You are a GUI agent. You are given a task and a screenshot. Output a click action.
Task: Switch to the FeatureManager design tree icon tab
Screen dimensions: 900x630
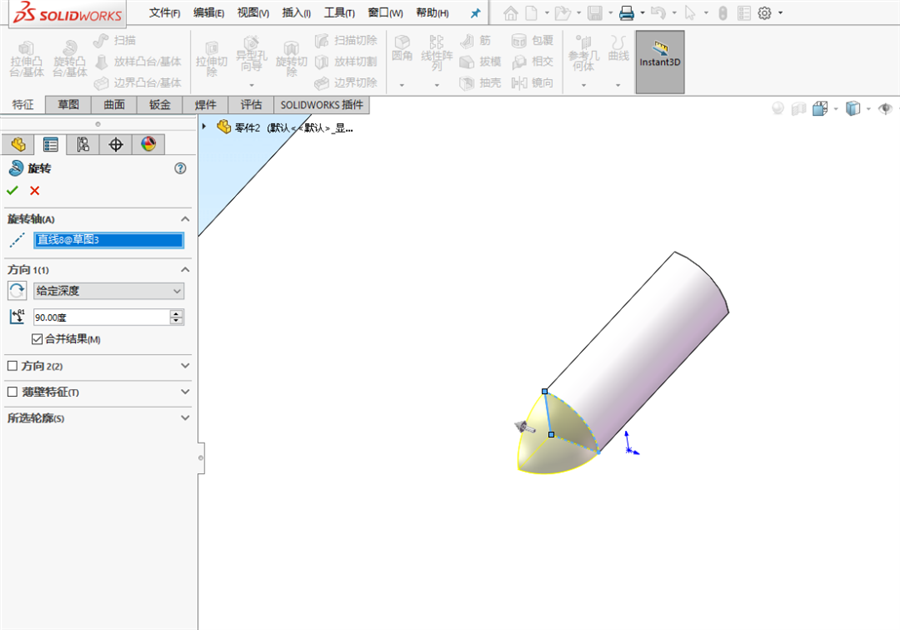click(18, 144)
